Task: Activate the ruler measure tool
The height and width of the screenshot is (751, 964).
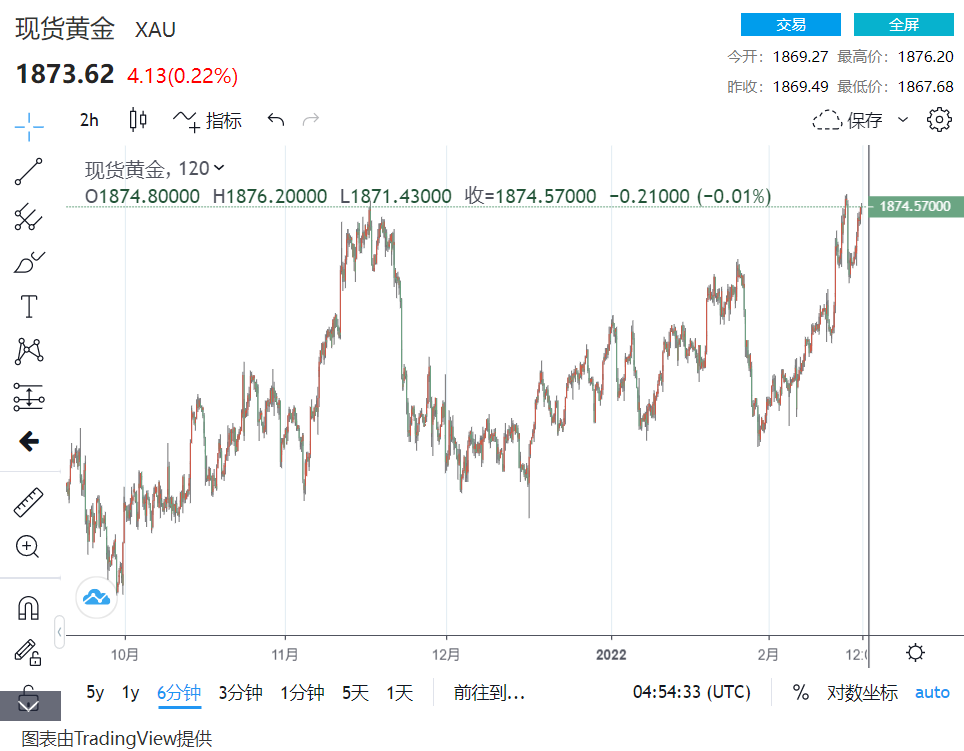Action: click(x=29, y=503)
